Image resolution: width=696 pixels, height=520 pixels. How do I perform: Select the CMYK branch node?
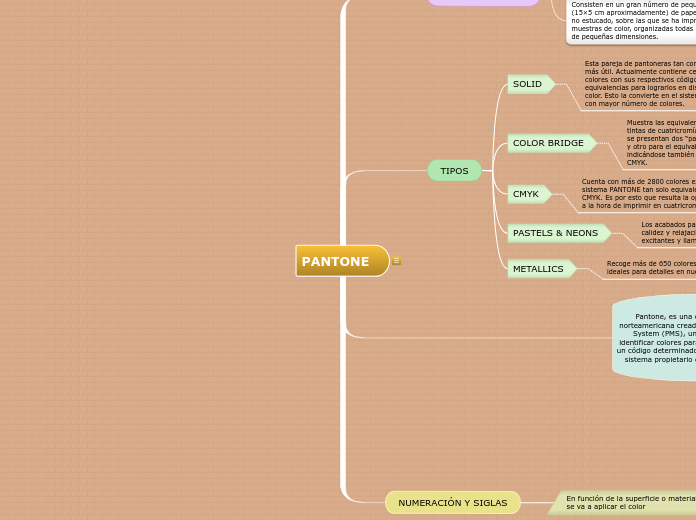tap(530, 194)
